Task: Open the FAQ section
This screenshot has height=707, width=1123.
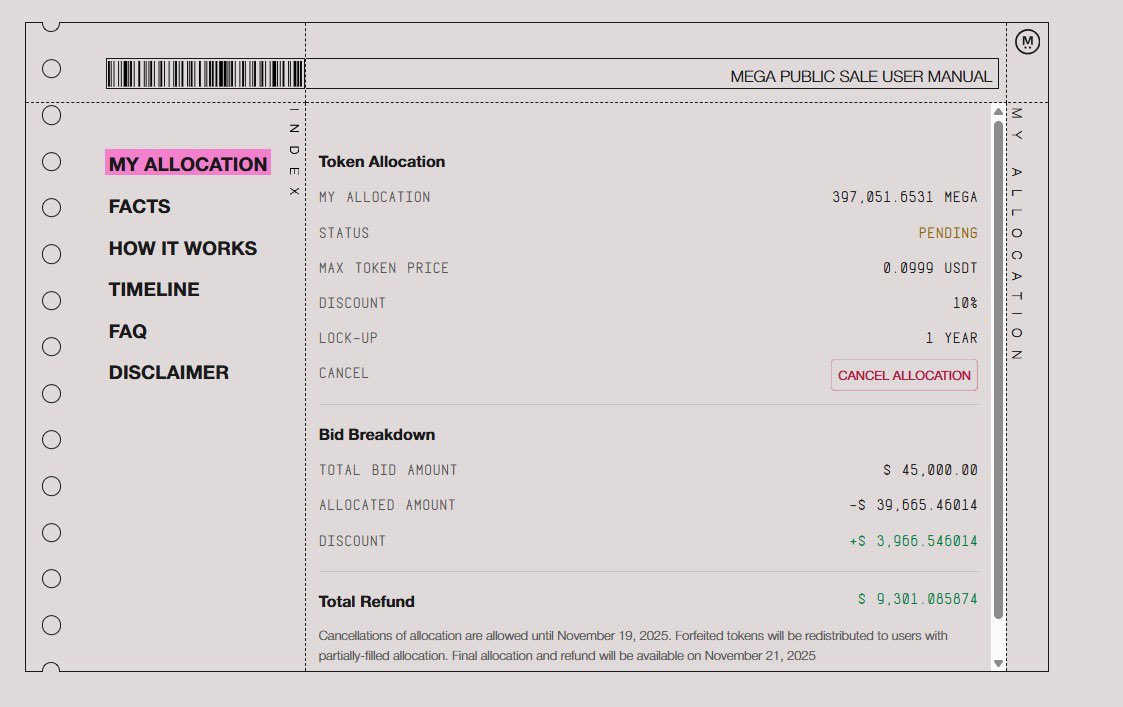Action: 128,331
